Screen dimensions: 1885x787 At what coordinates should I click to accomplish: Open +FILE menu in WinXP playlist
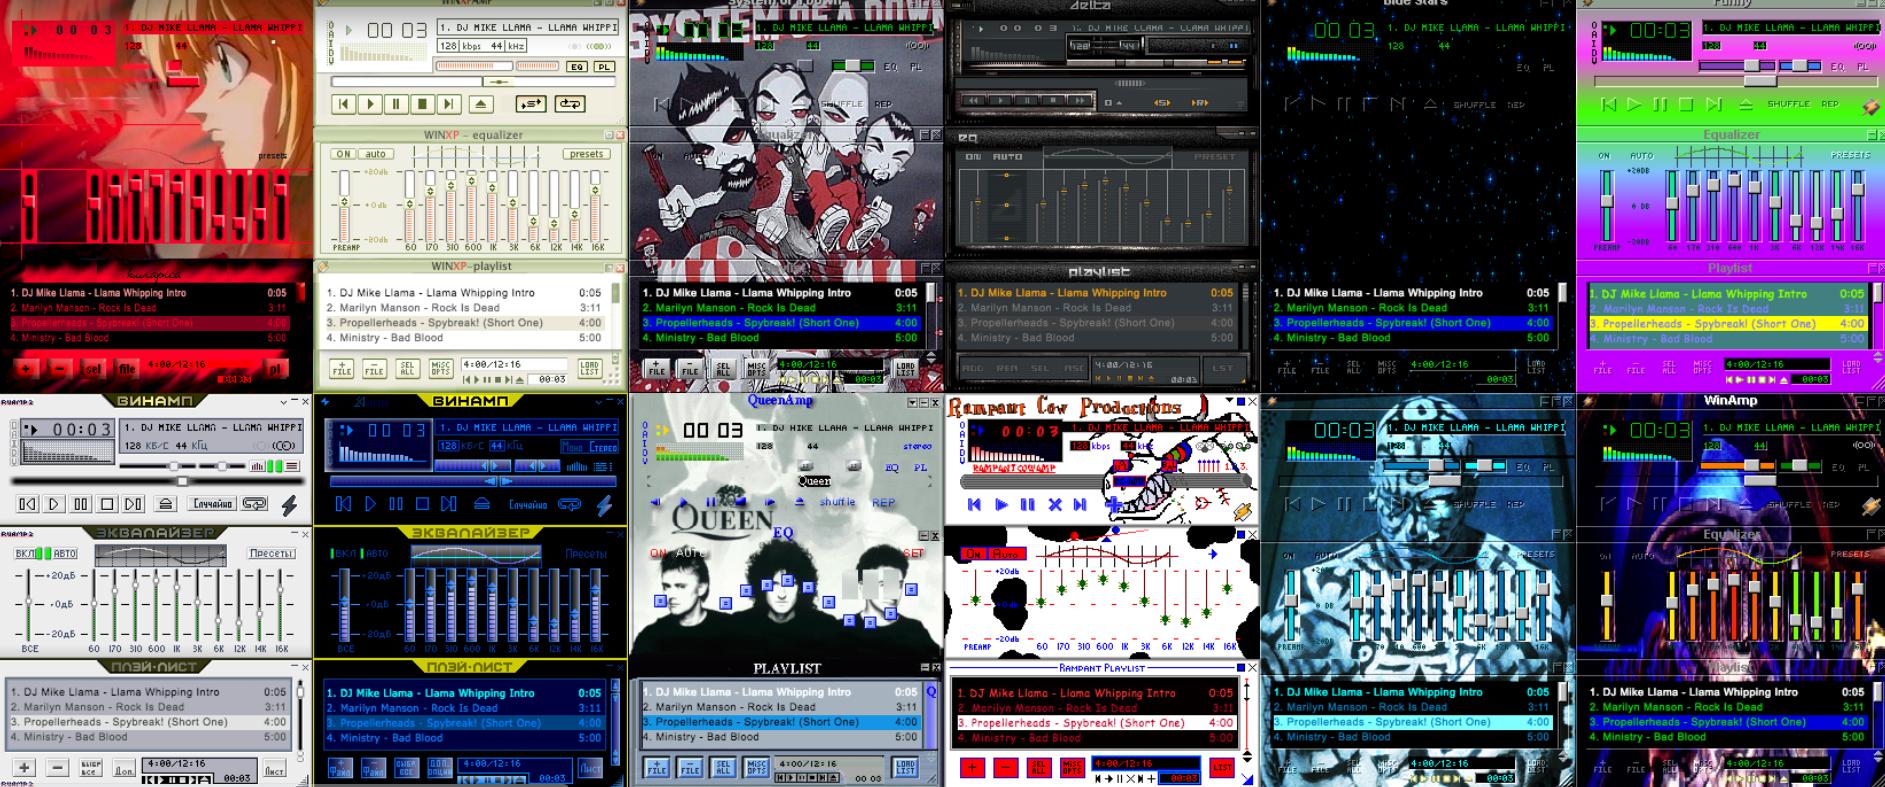click(x=342, y=369)
